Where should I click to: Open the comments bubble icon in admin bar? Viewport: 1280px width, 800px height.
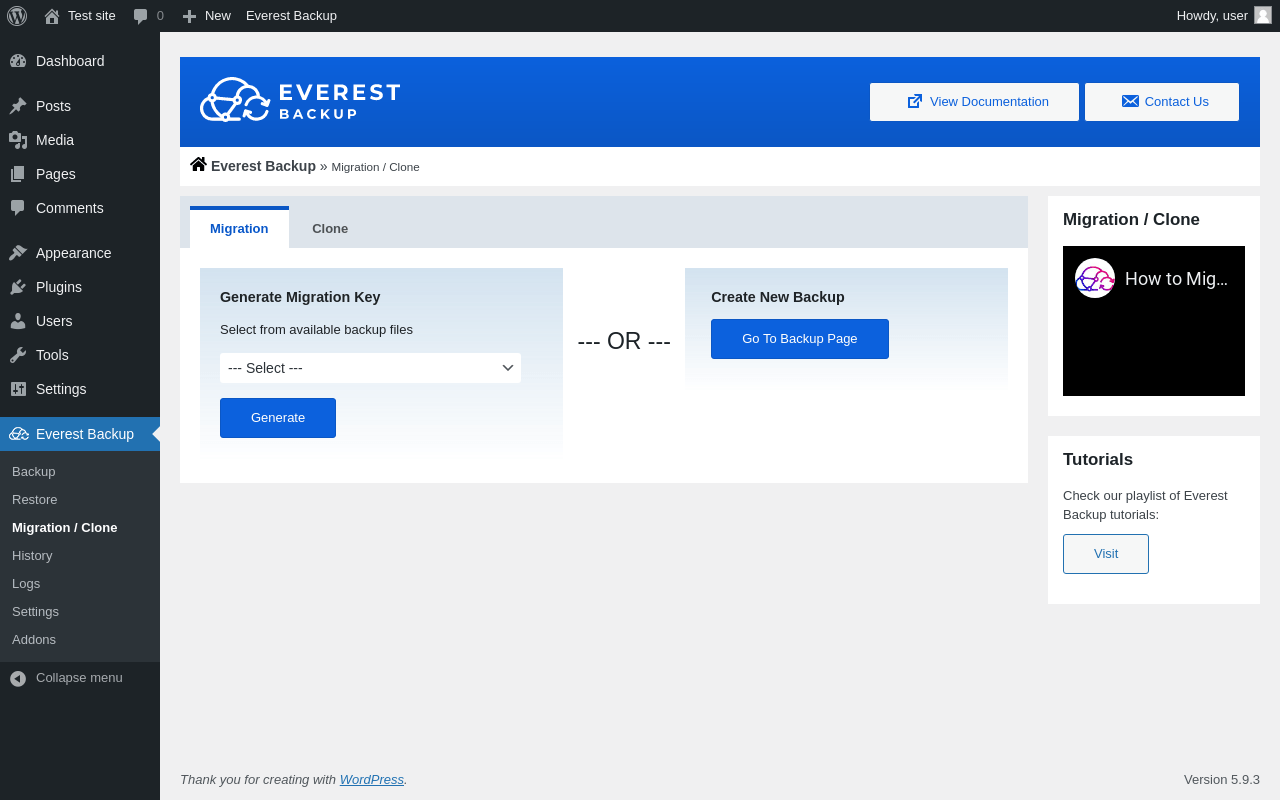pos(141,16)
